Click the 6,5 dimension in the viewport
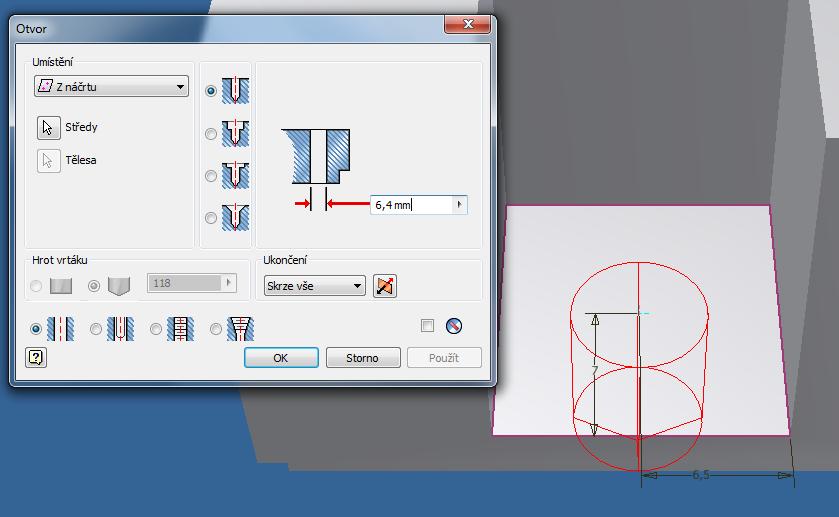Screen dimensions: 839x517 click(701, 474)
